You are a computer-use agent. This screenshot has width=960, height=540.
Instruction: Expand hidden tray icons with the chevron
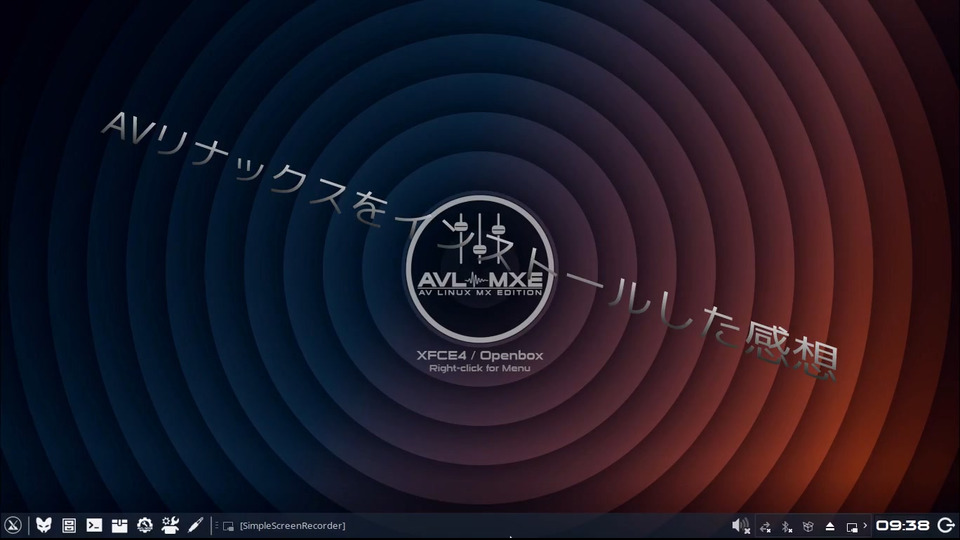(865, 525)
